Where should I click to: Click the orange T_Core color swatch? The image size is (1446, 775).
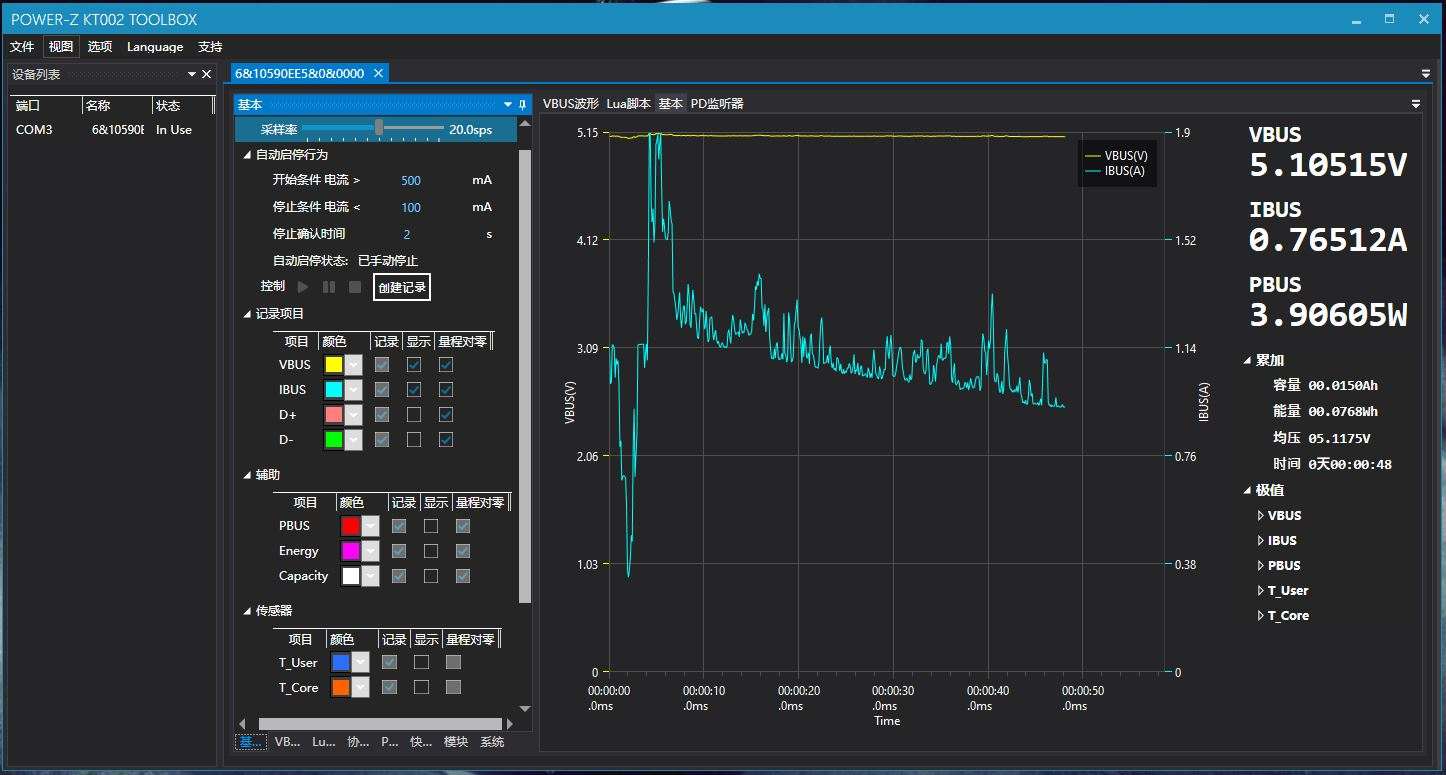click(x=341, y=688)
